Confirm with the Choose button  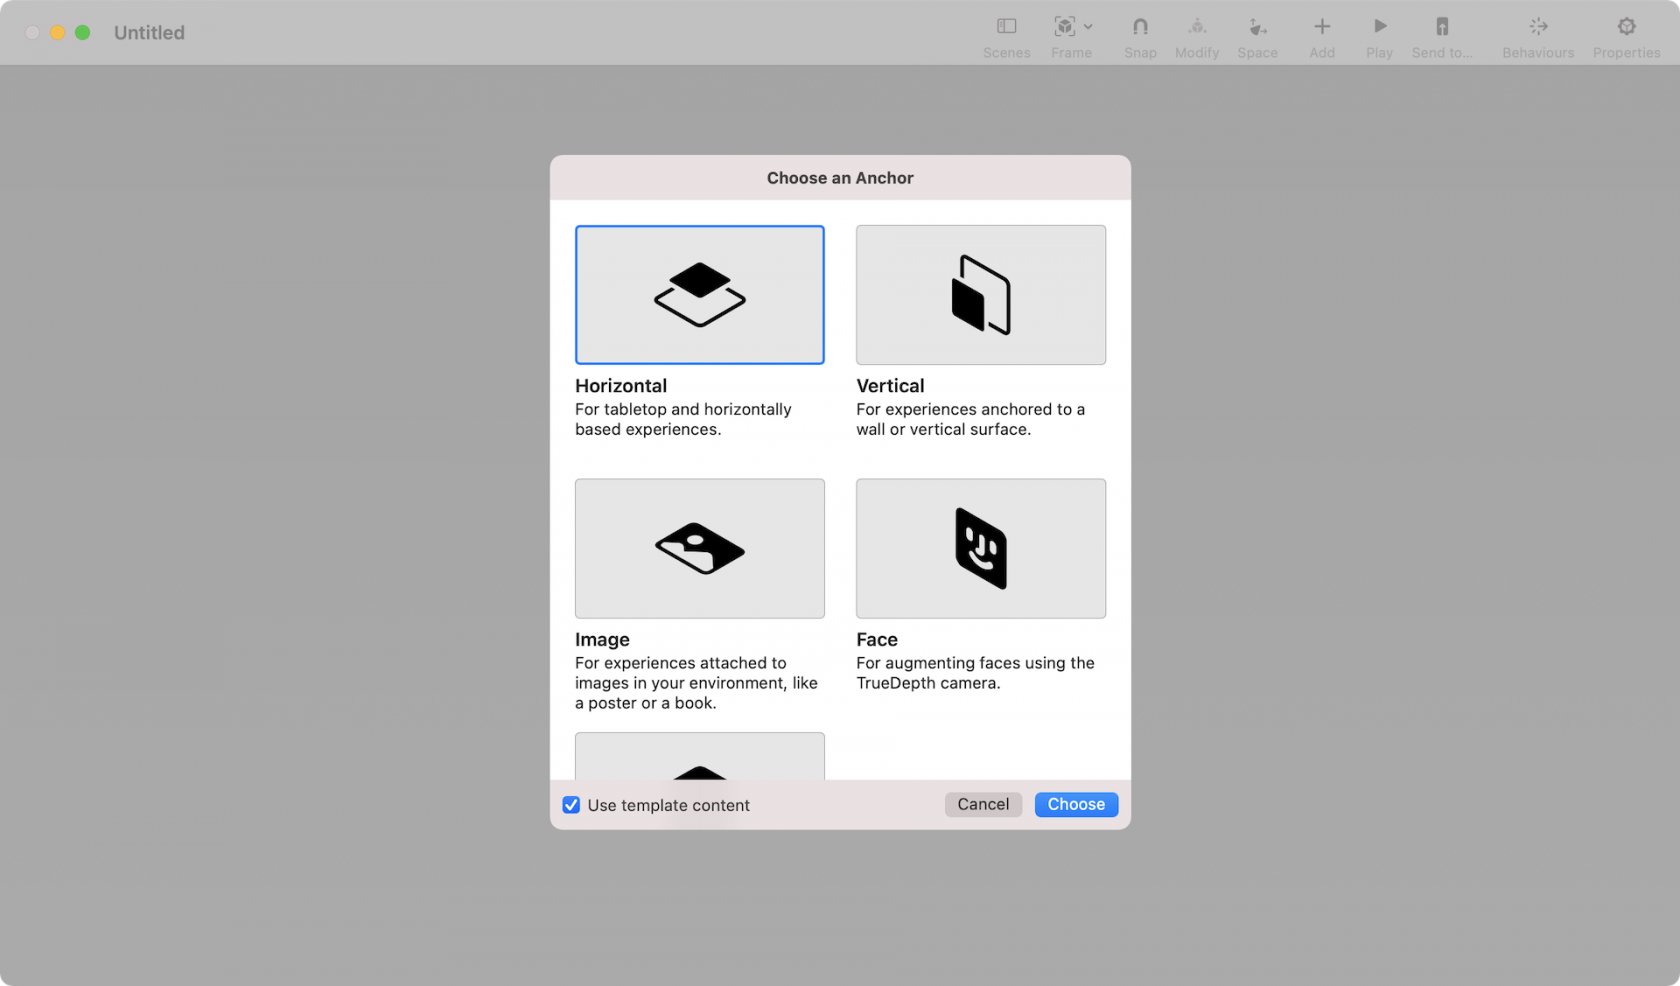click(1076, 804)
